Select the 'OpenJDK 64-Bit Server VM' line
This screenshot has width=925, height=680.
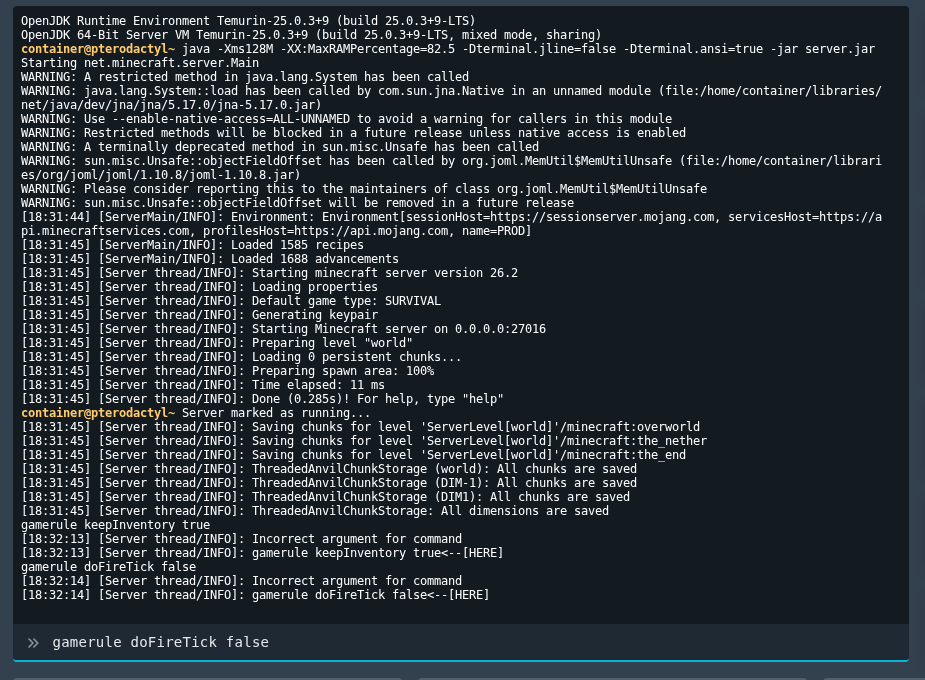click(x=311, y=35)
